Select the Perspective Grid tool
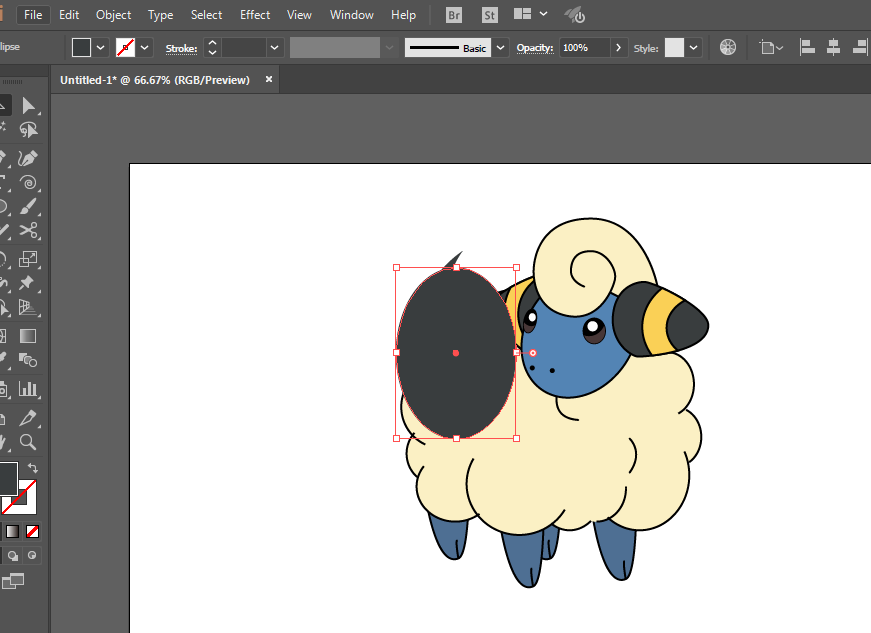The height and width of the screenshot is (633, 871). pos(28,307)
